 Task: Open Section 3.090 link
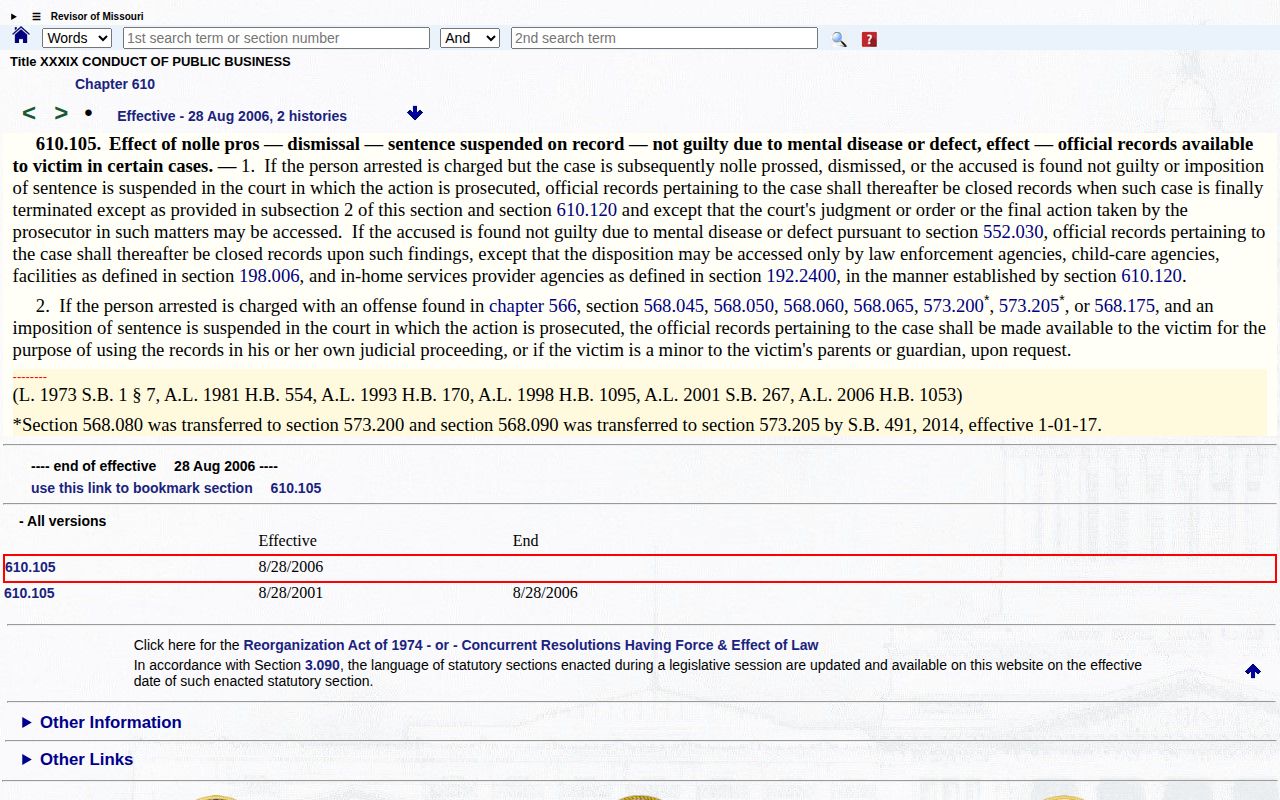(x=323, y=665)
